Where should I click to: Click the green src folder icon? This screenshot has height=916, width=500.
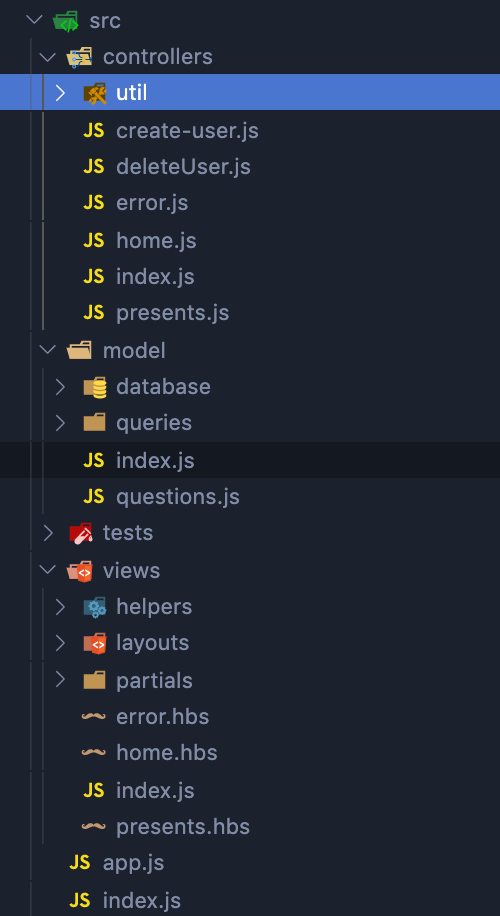coord(65,21)
